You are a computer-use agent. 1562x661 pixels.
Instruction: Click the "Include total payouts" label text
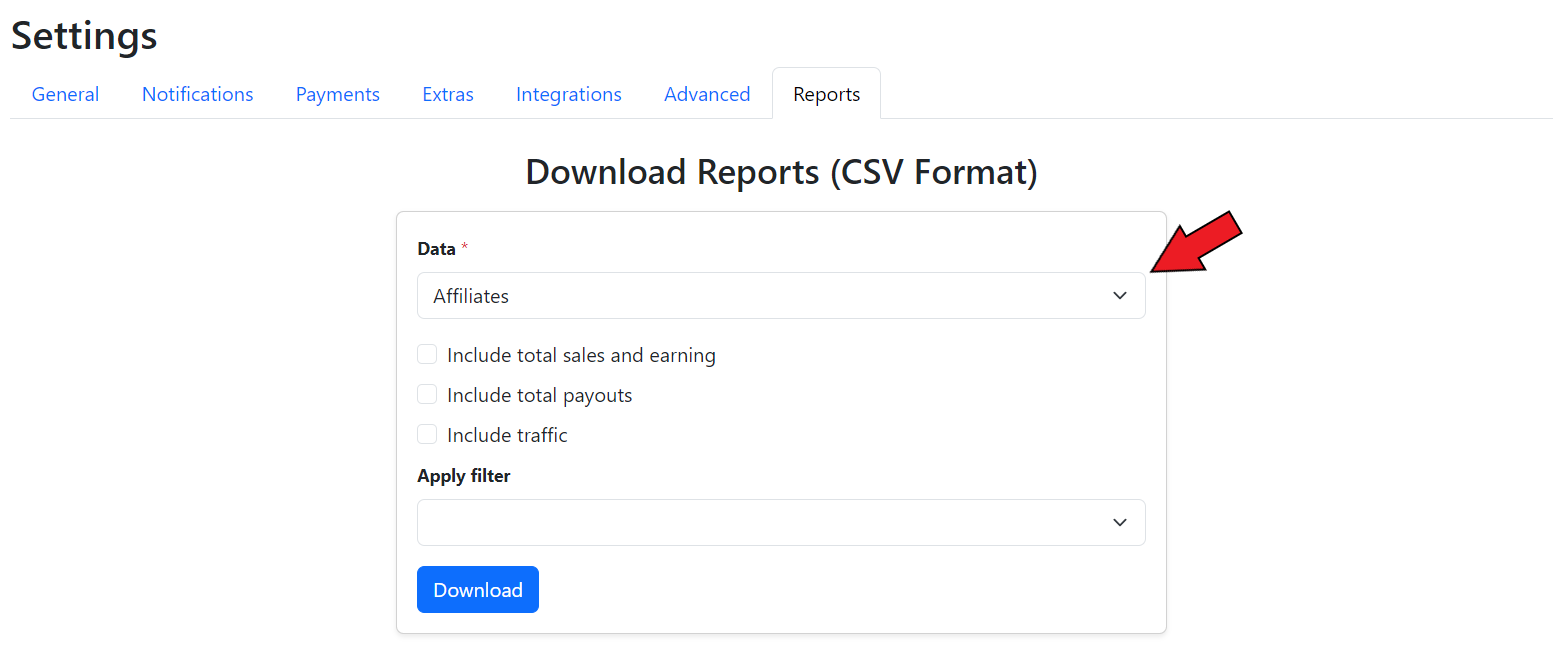coord(539,395)
